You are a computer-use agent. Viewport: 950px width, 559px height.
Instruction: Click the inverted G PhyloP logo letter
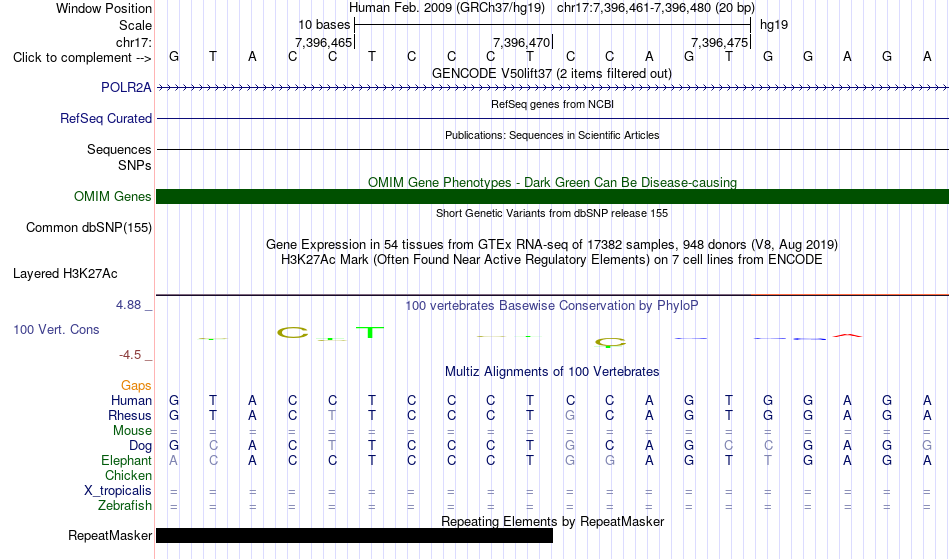[x=610, y=343]
